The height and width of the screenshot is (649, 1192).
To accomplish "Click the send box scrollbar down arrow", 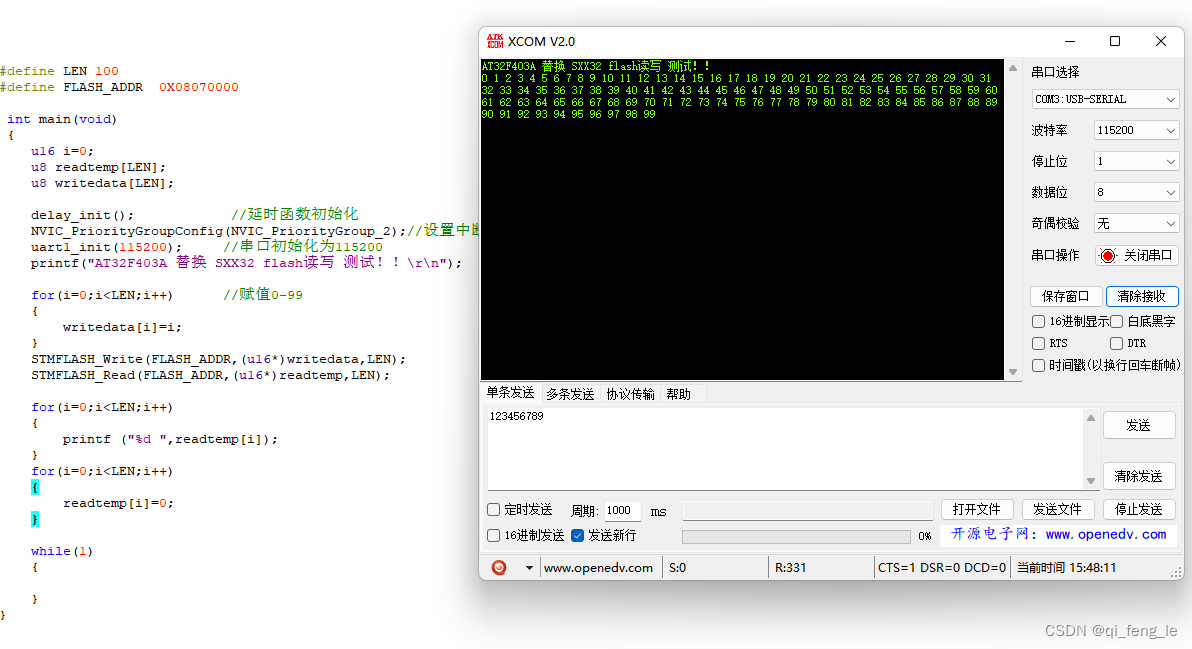I will tap(1091, 480).
